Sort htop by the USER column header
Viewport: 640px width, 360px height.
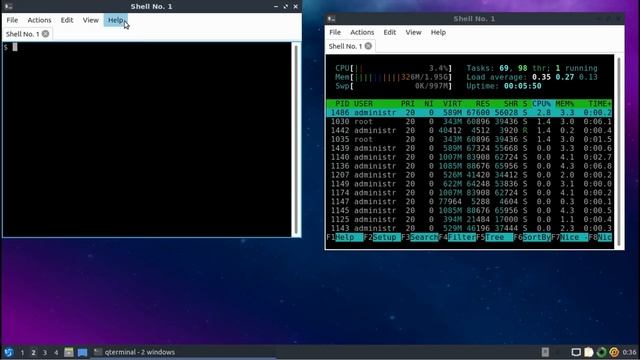click(363, 104)
